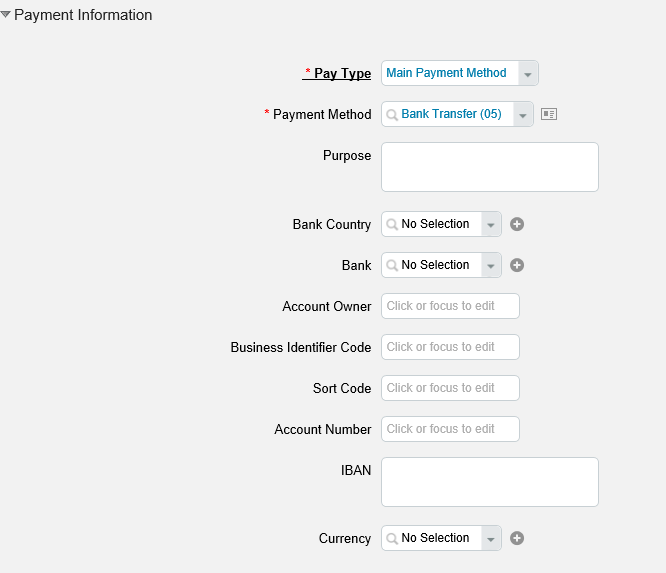Click the search icon in Currency field

392,539
